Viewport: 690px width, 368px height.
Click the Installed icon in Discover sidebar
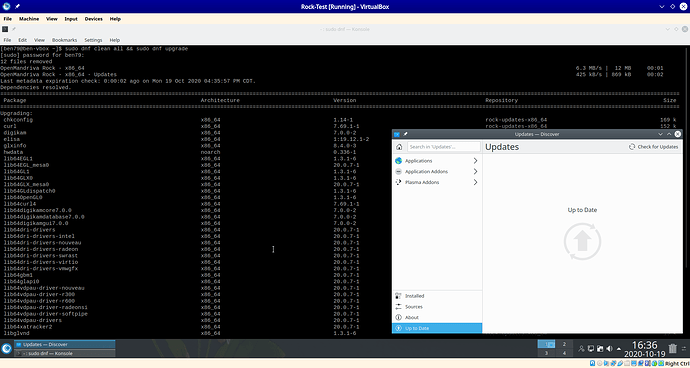click(x=399, y=296)
